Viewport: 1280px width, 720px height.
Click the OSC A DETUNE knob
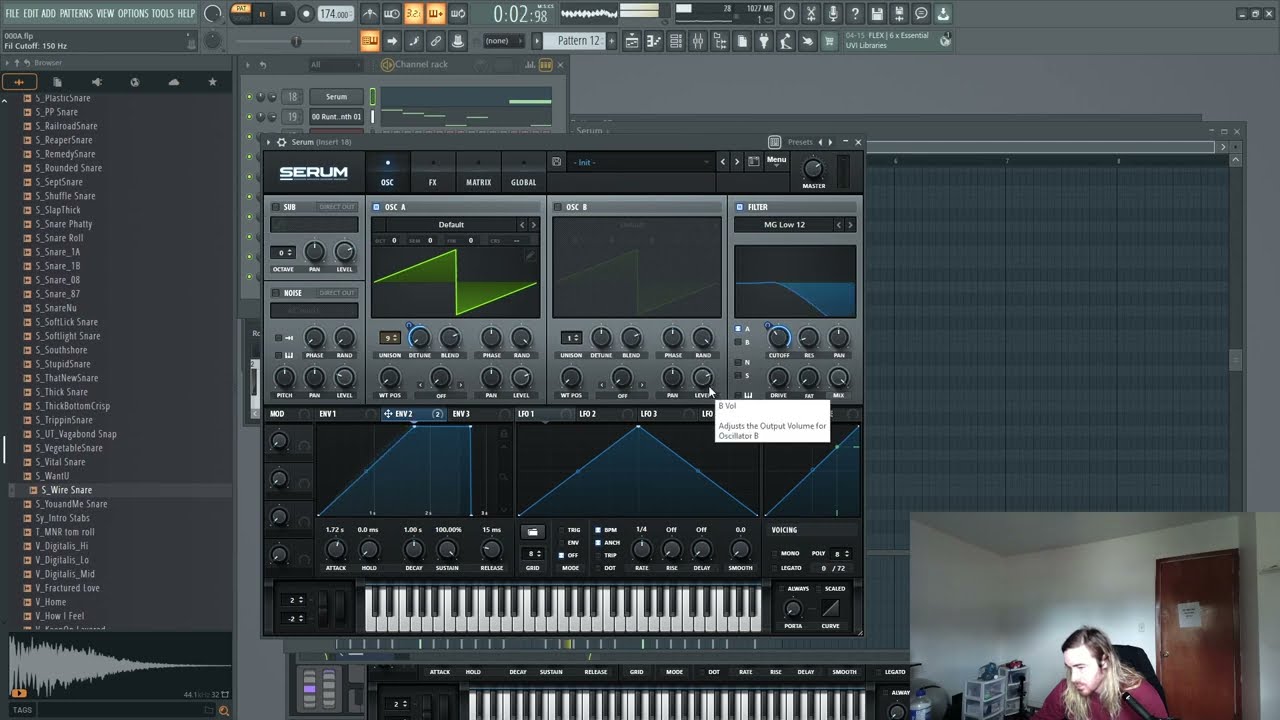coord(419,339)
